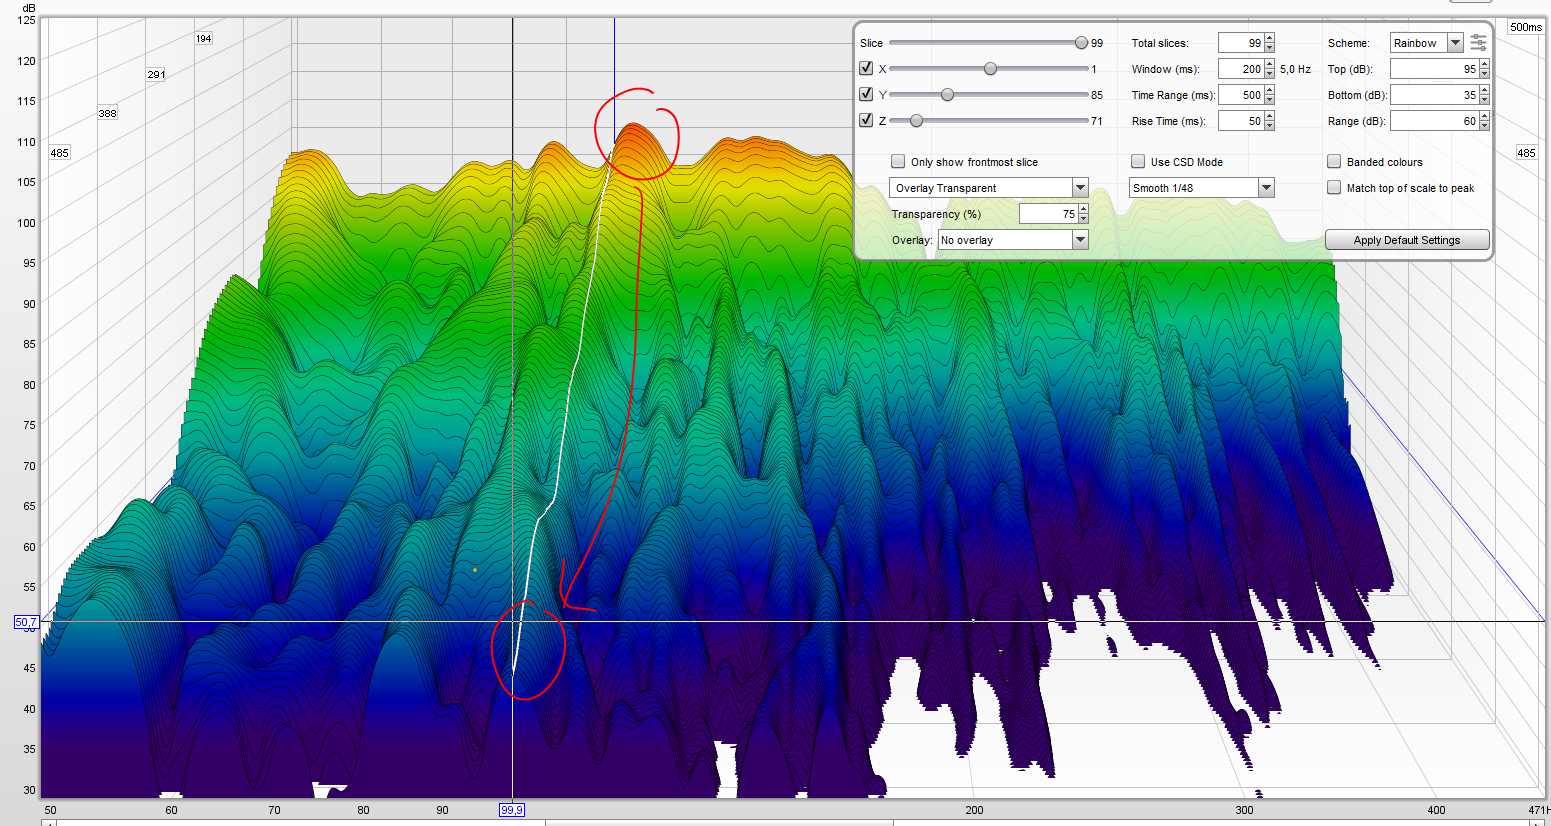1551x826 pixels.
Task: Click the horizontal scrollbar below frequency axis
Action: (x=795, y=823)
